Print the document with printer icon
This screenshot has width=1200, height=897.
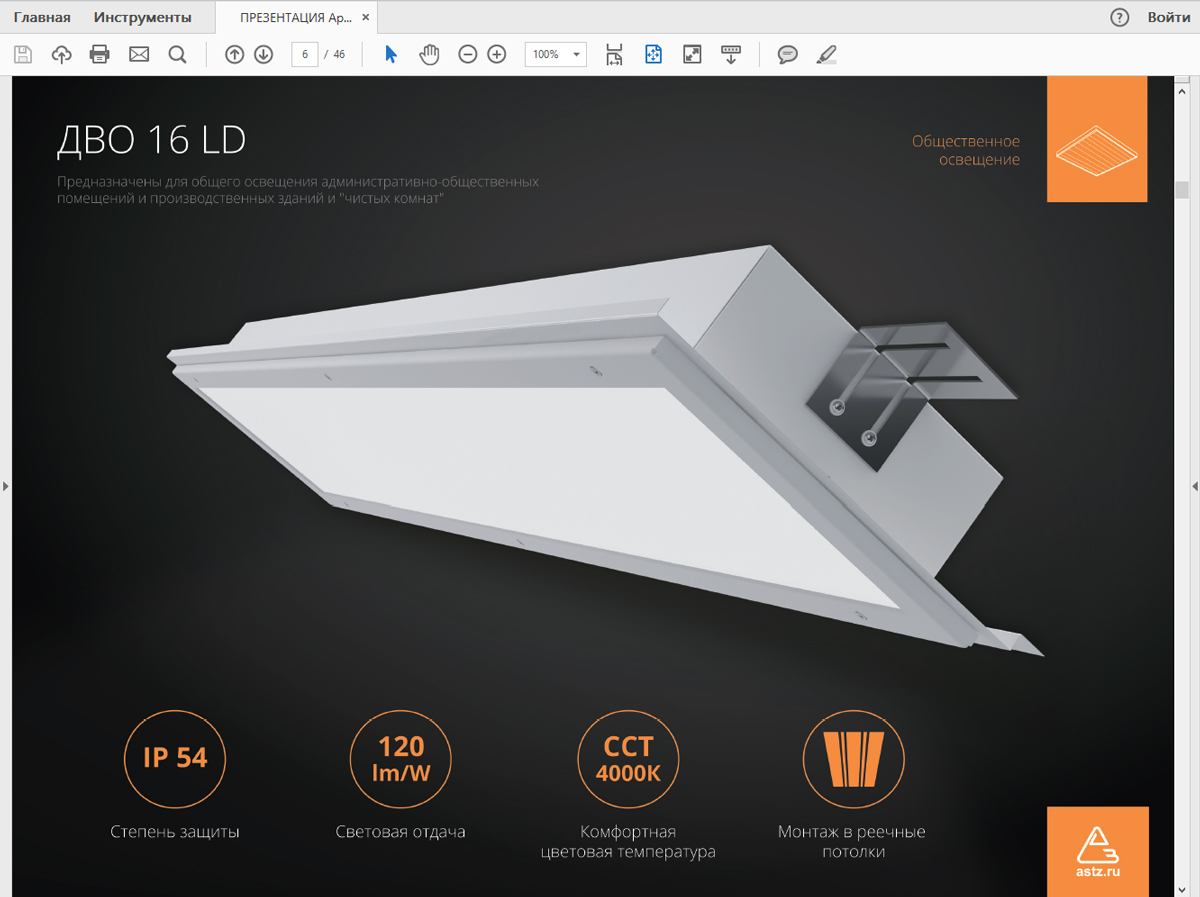click(100, 55)
